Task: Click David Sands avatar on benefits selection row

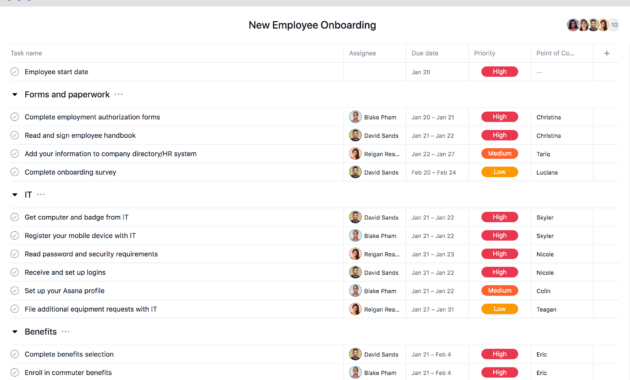Action: [x=355, y=354]
